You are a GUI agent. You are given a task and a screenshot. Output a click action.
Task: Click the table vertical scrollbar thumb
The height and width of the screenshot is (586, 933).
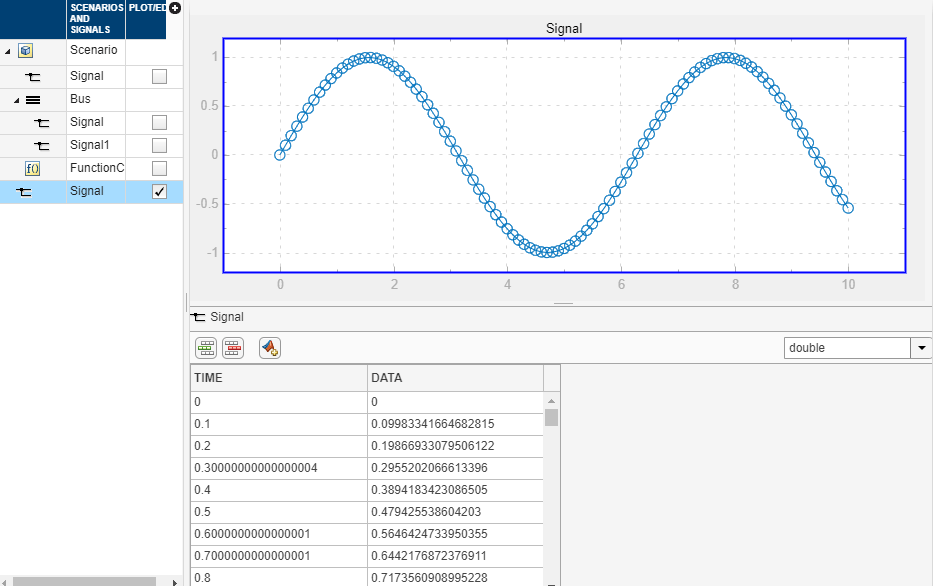(x=552, y=418)
